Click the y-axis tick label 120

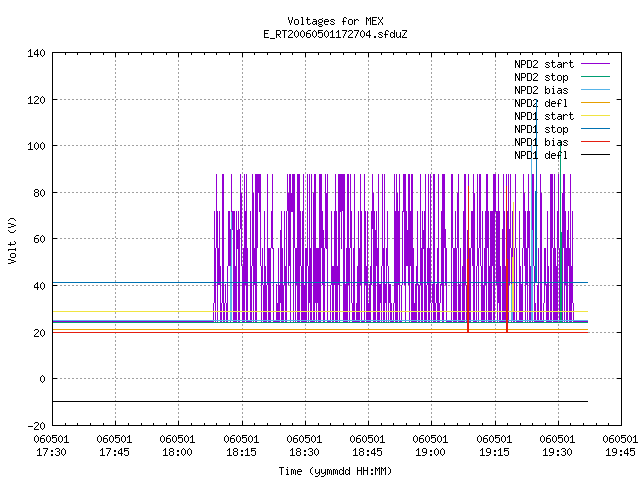tap(36, 100)
